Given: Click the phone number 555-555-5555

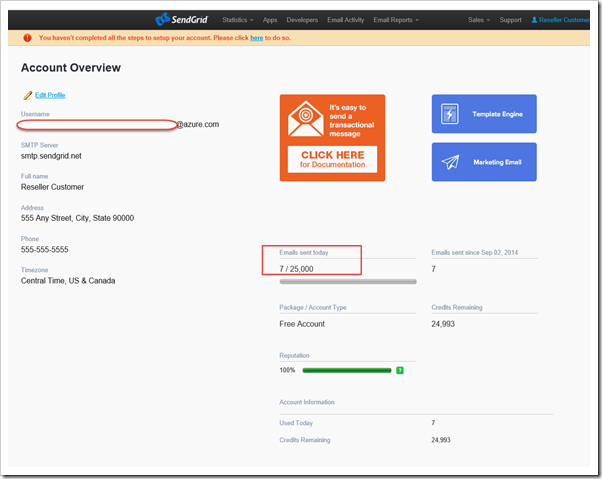Looking at the screenshot, I should pos(45,249).
